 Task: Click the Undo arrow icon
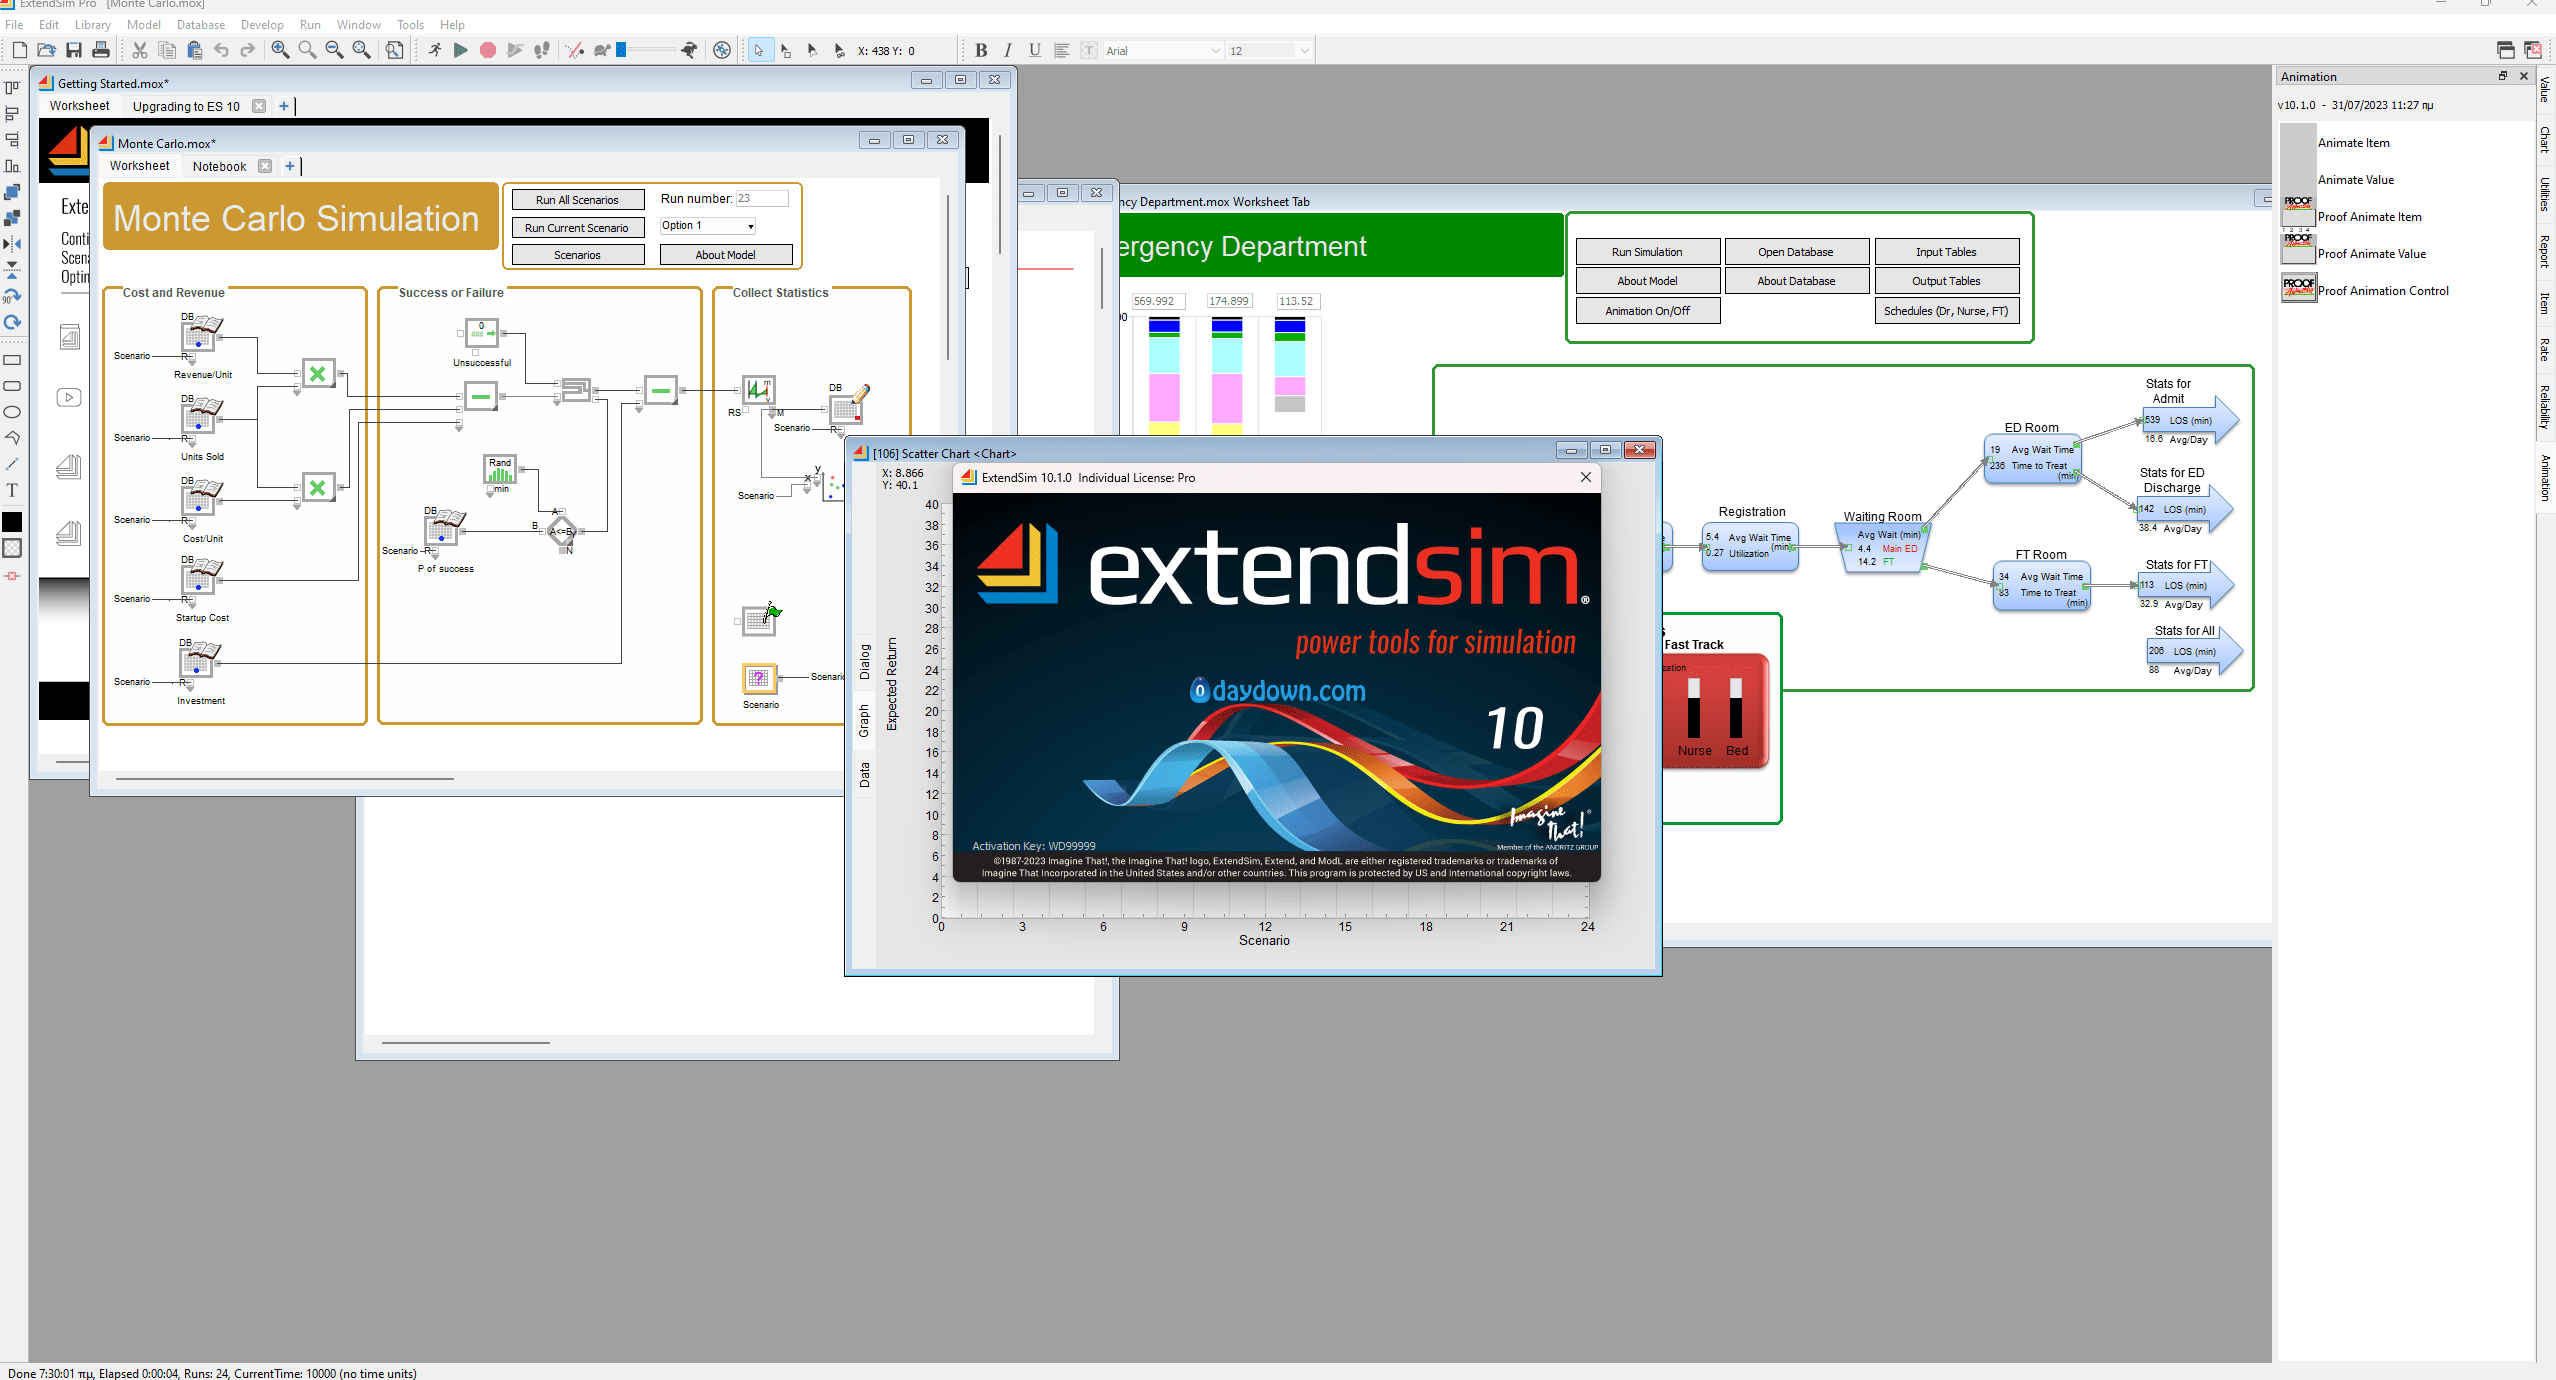coord(222,50)
